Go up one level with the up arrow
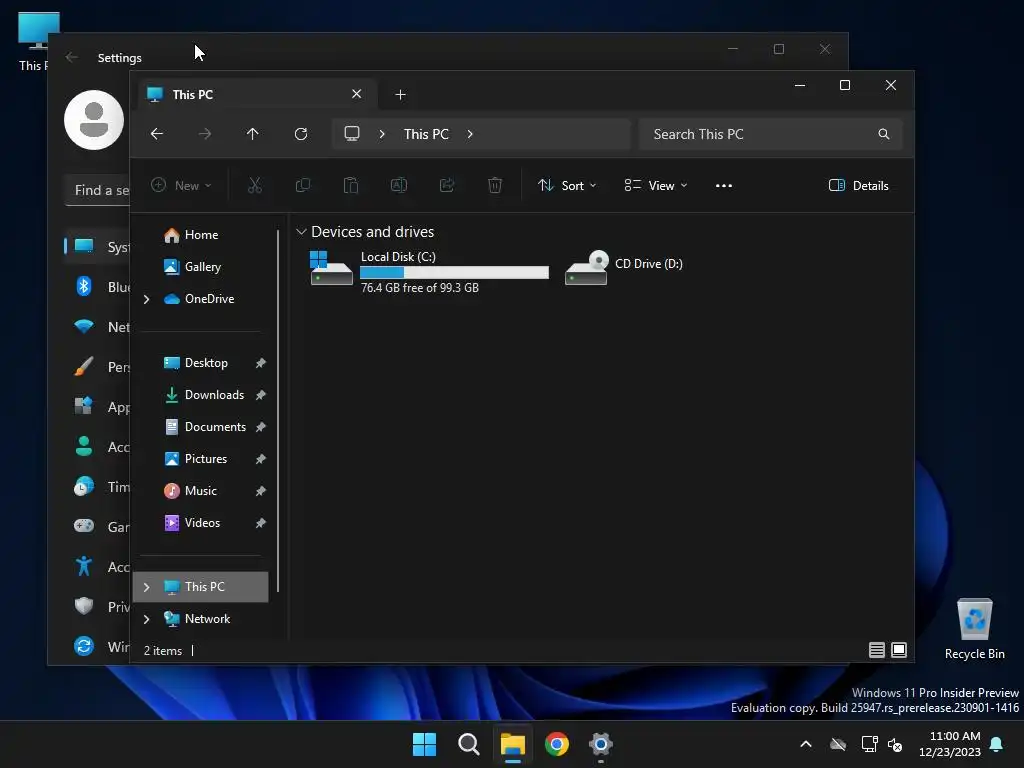This screenshot has height=768, width=1024. click(253, 134)
